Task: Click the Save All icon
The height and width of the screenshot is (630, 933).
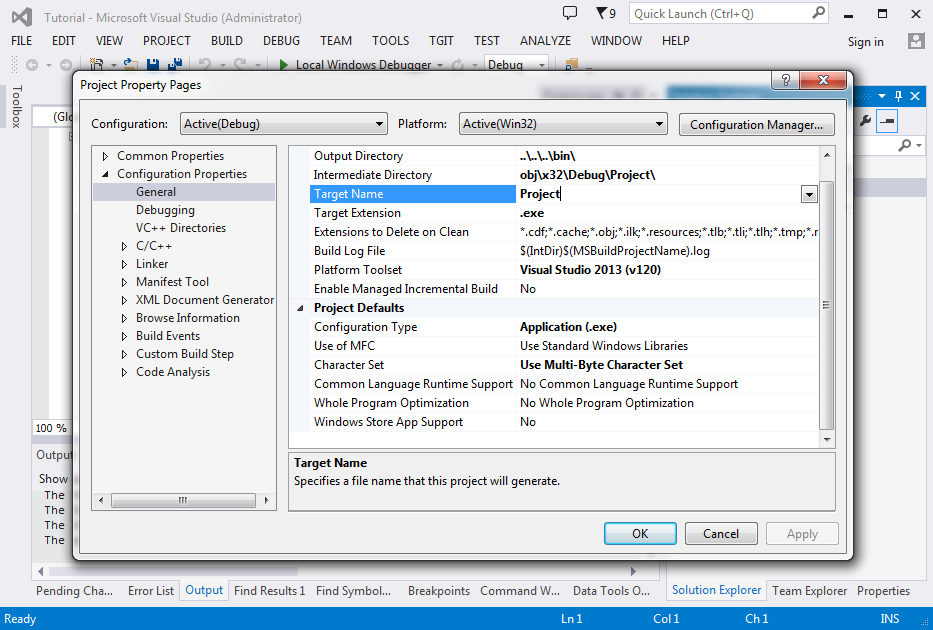Action: [x=175, y=64]
